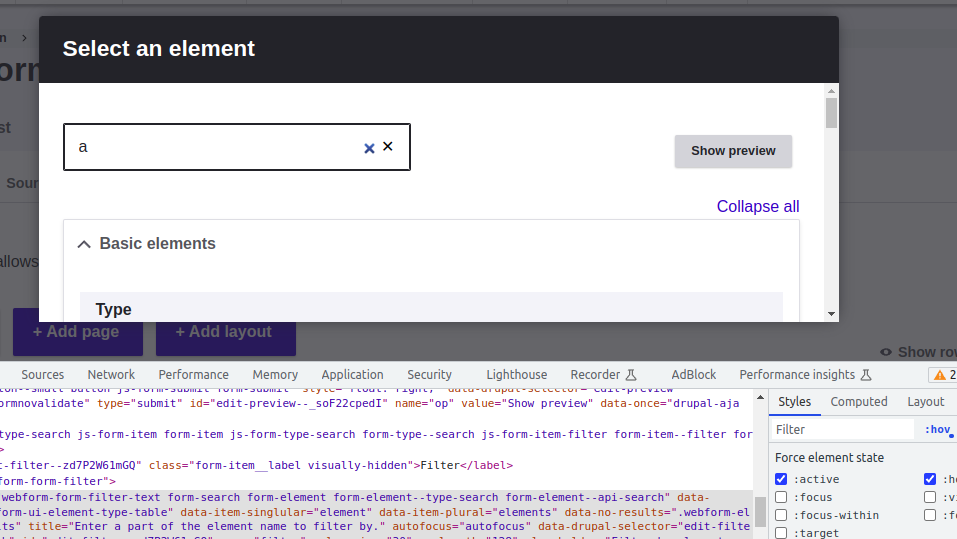Click the warning triangle issues badge
The height and width of the screenshot is (539, 957).
(x=940, y=375)
